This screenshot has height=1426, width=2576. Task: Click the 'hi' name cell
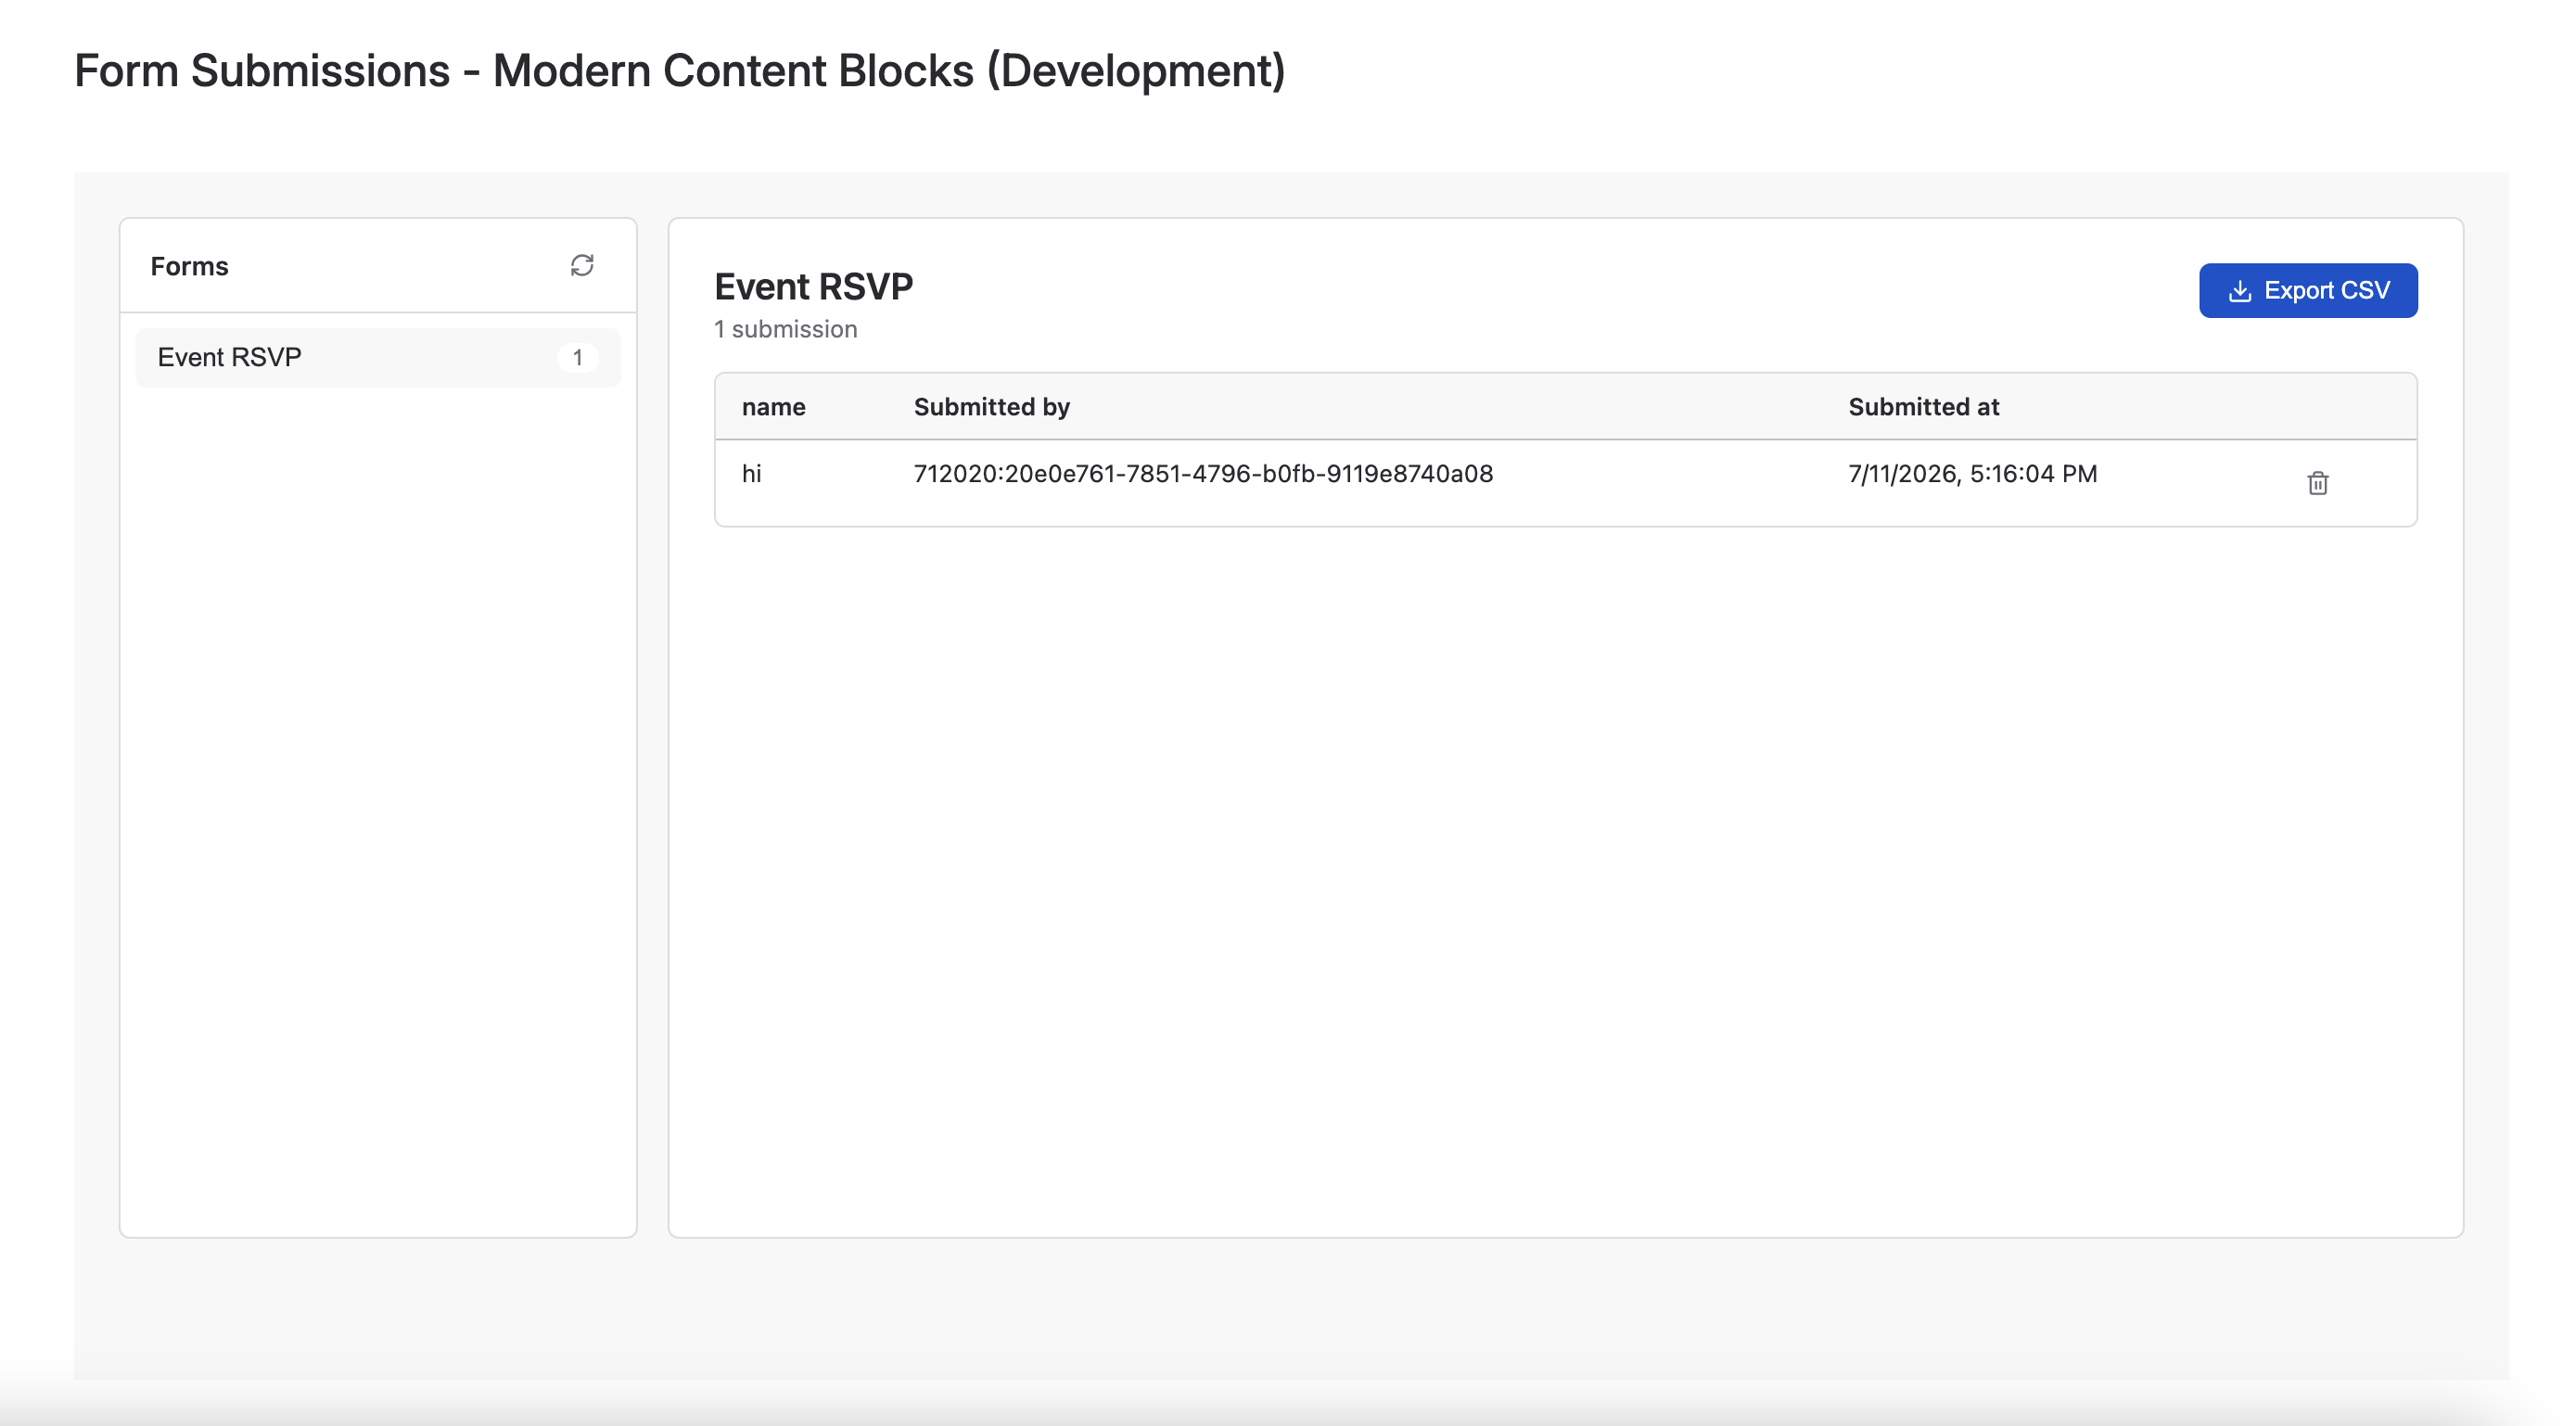point(751,474)
